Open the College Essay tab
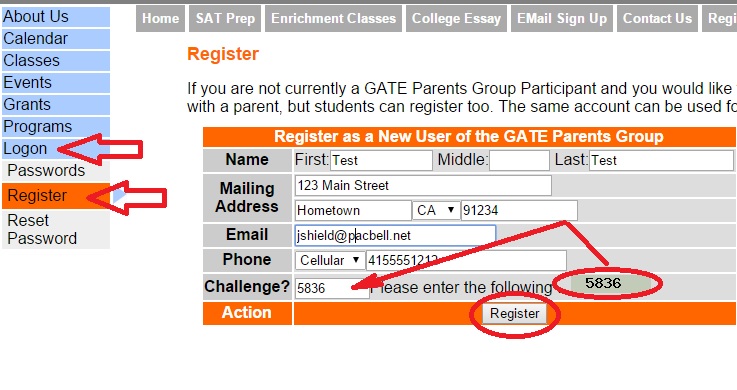Image resolution: width=737 pixels, height=390 pixels. pos(456,18)
